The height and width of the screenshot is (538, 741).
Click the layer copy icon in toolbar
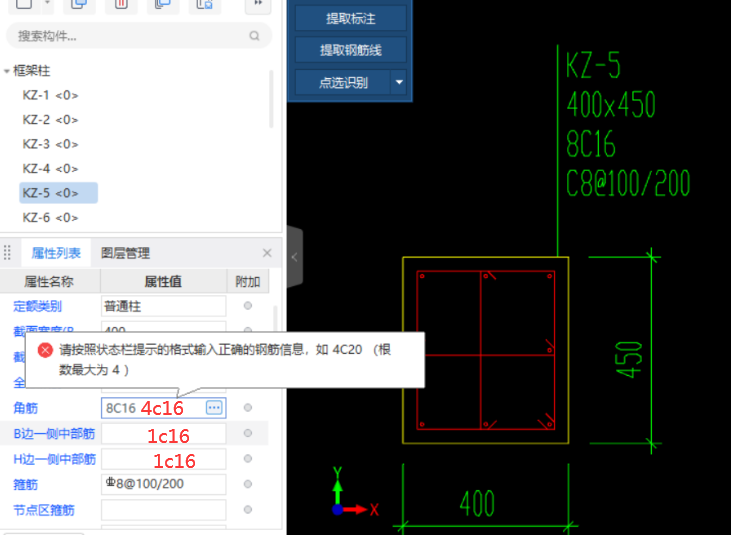tap(163, 5)
